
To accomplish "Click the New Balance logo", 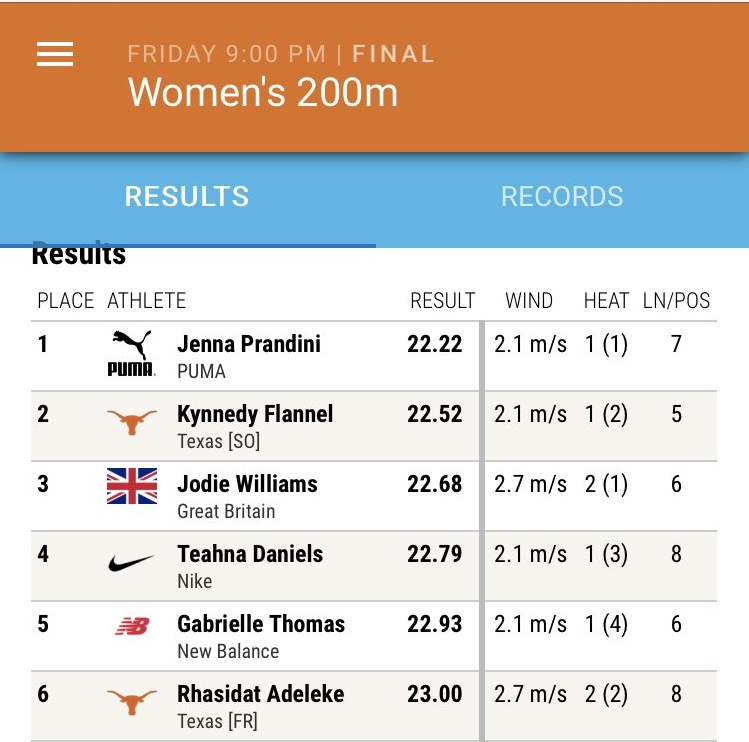I will pos(132,626).
